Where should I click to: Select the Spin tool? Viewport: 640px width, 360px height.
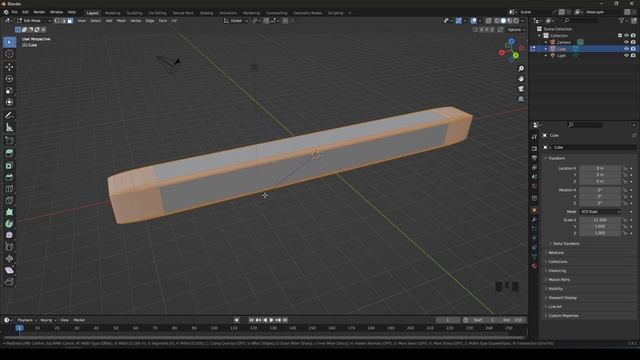9,224
